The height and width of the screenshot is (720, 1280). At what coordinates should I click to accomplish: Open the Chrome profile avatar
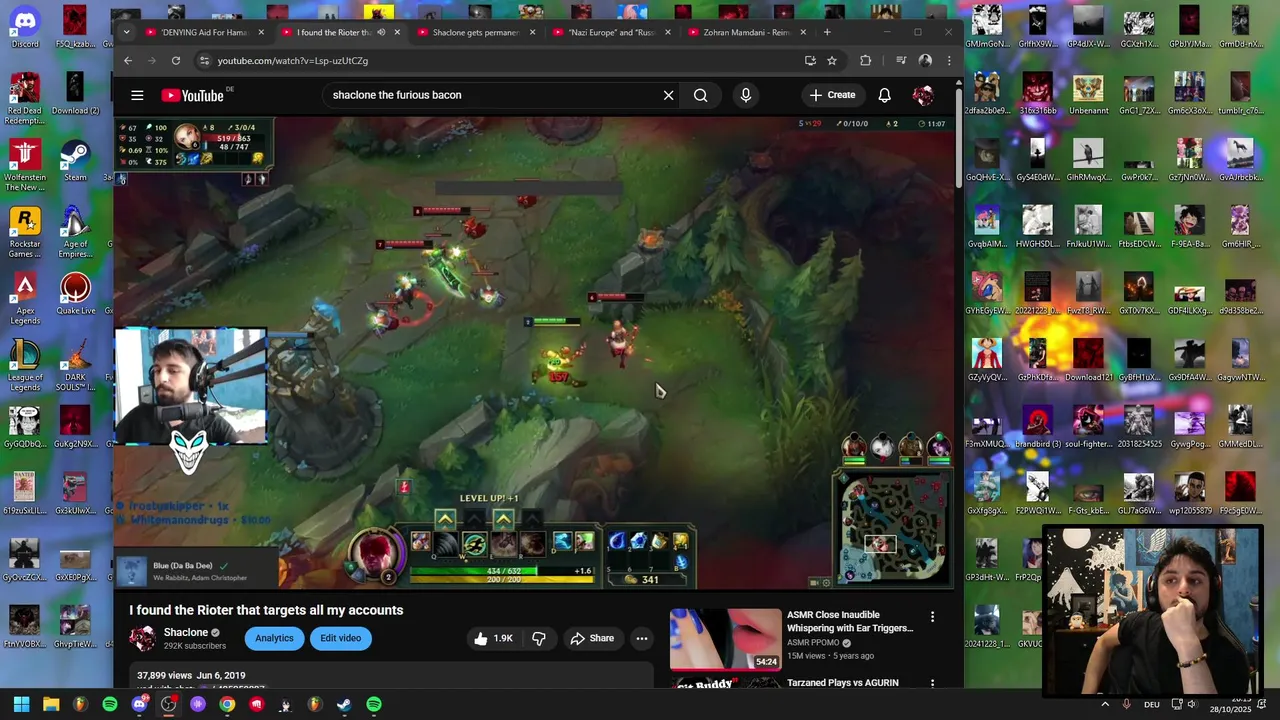[x=925, y=61]
